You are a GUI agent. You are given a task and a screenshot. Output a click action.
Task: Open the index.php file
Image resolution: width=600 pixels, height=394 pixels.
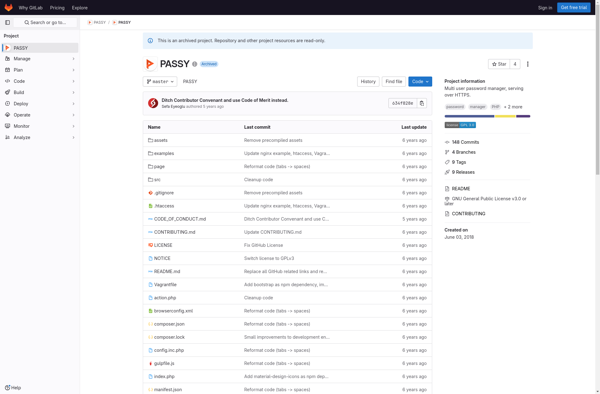click(x=164, y=376)
